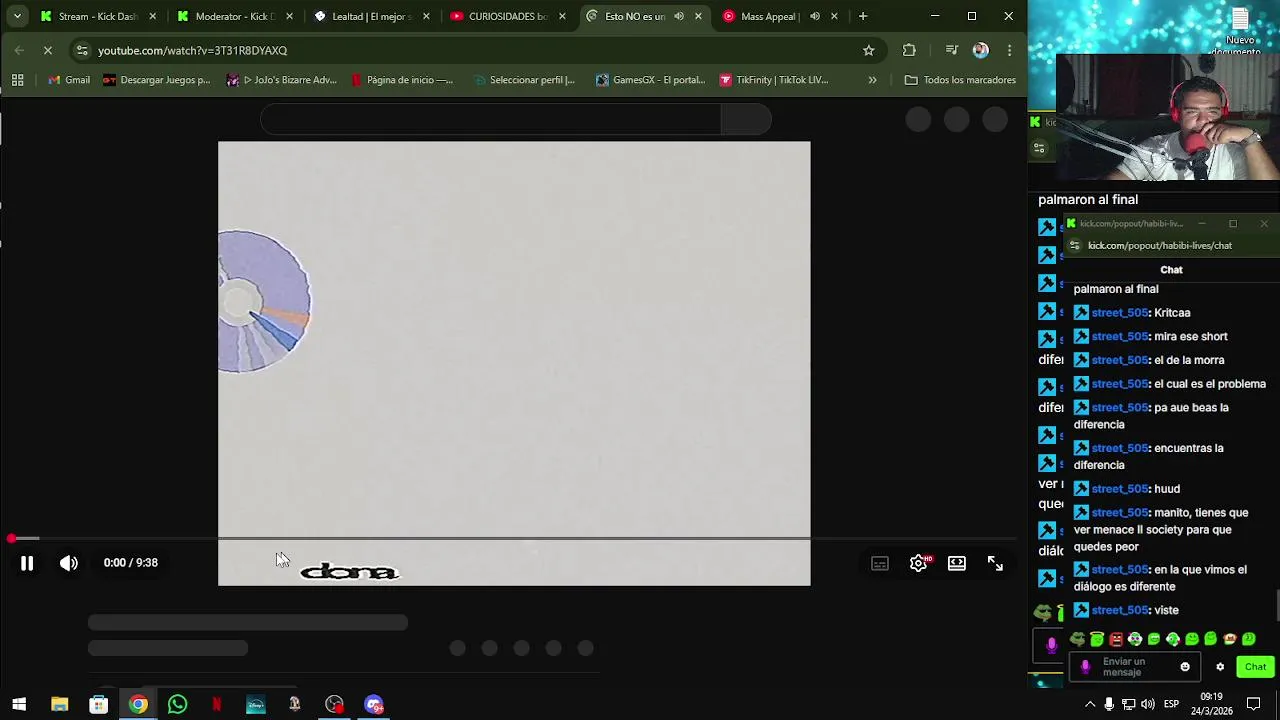Screen dimensions: 1280x720
Task: Open emoji picker in message box
Action: [1185, 667]
